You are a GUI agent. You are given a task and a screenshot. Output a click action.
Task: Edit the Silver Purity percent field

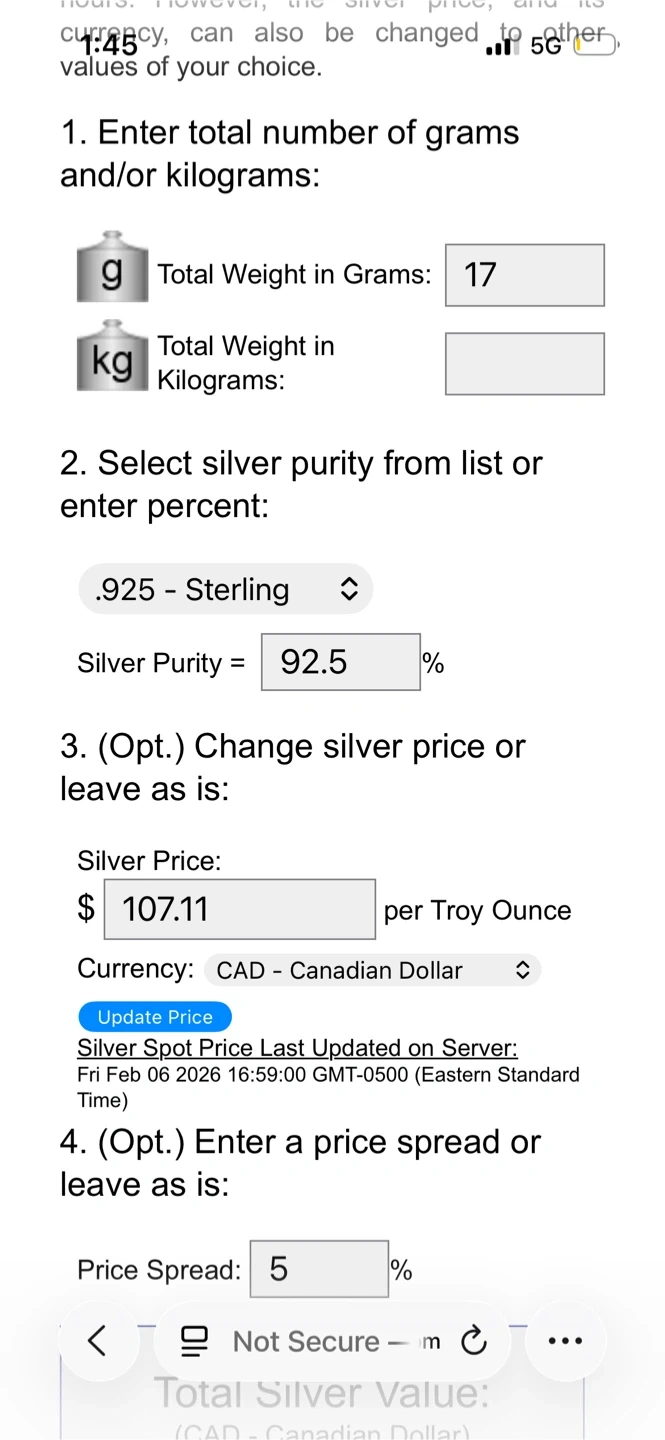point(340,662)
